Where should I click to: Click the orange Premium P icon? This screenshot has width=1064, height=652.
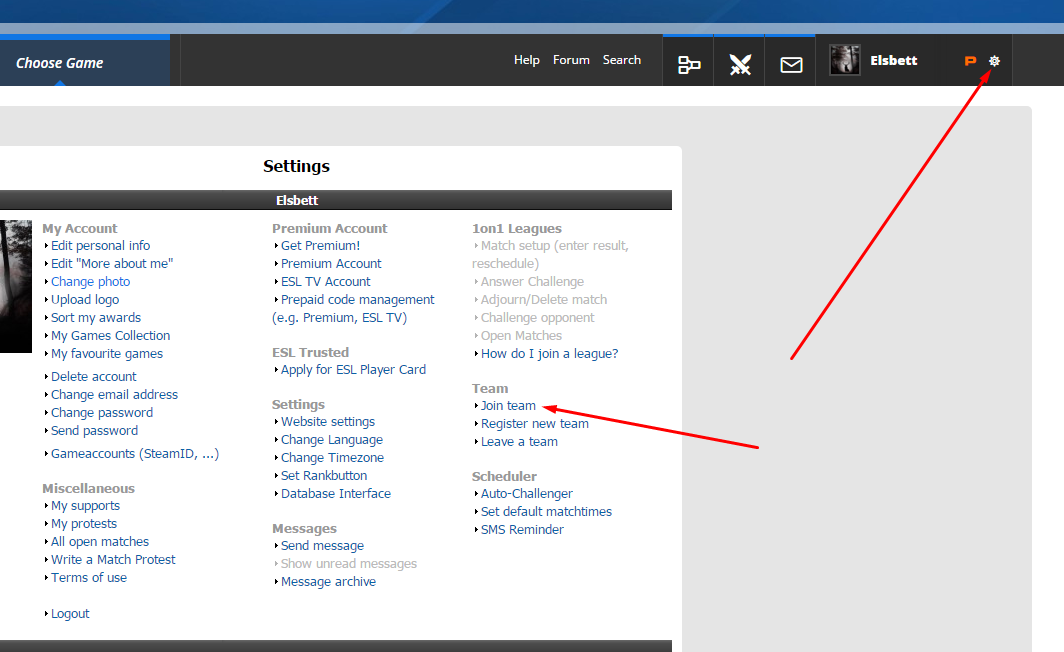click(969, 61)
